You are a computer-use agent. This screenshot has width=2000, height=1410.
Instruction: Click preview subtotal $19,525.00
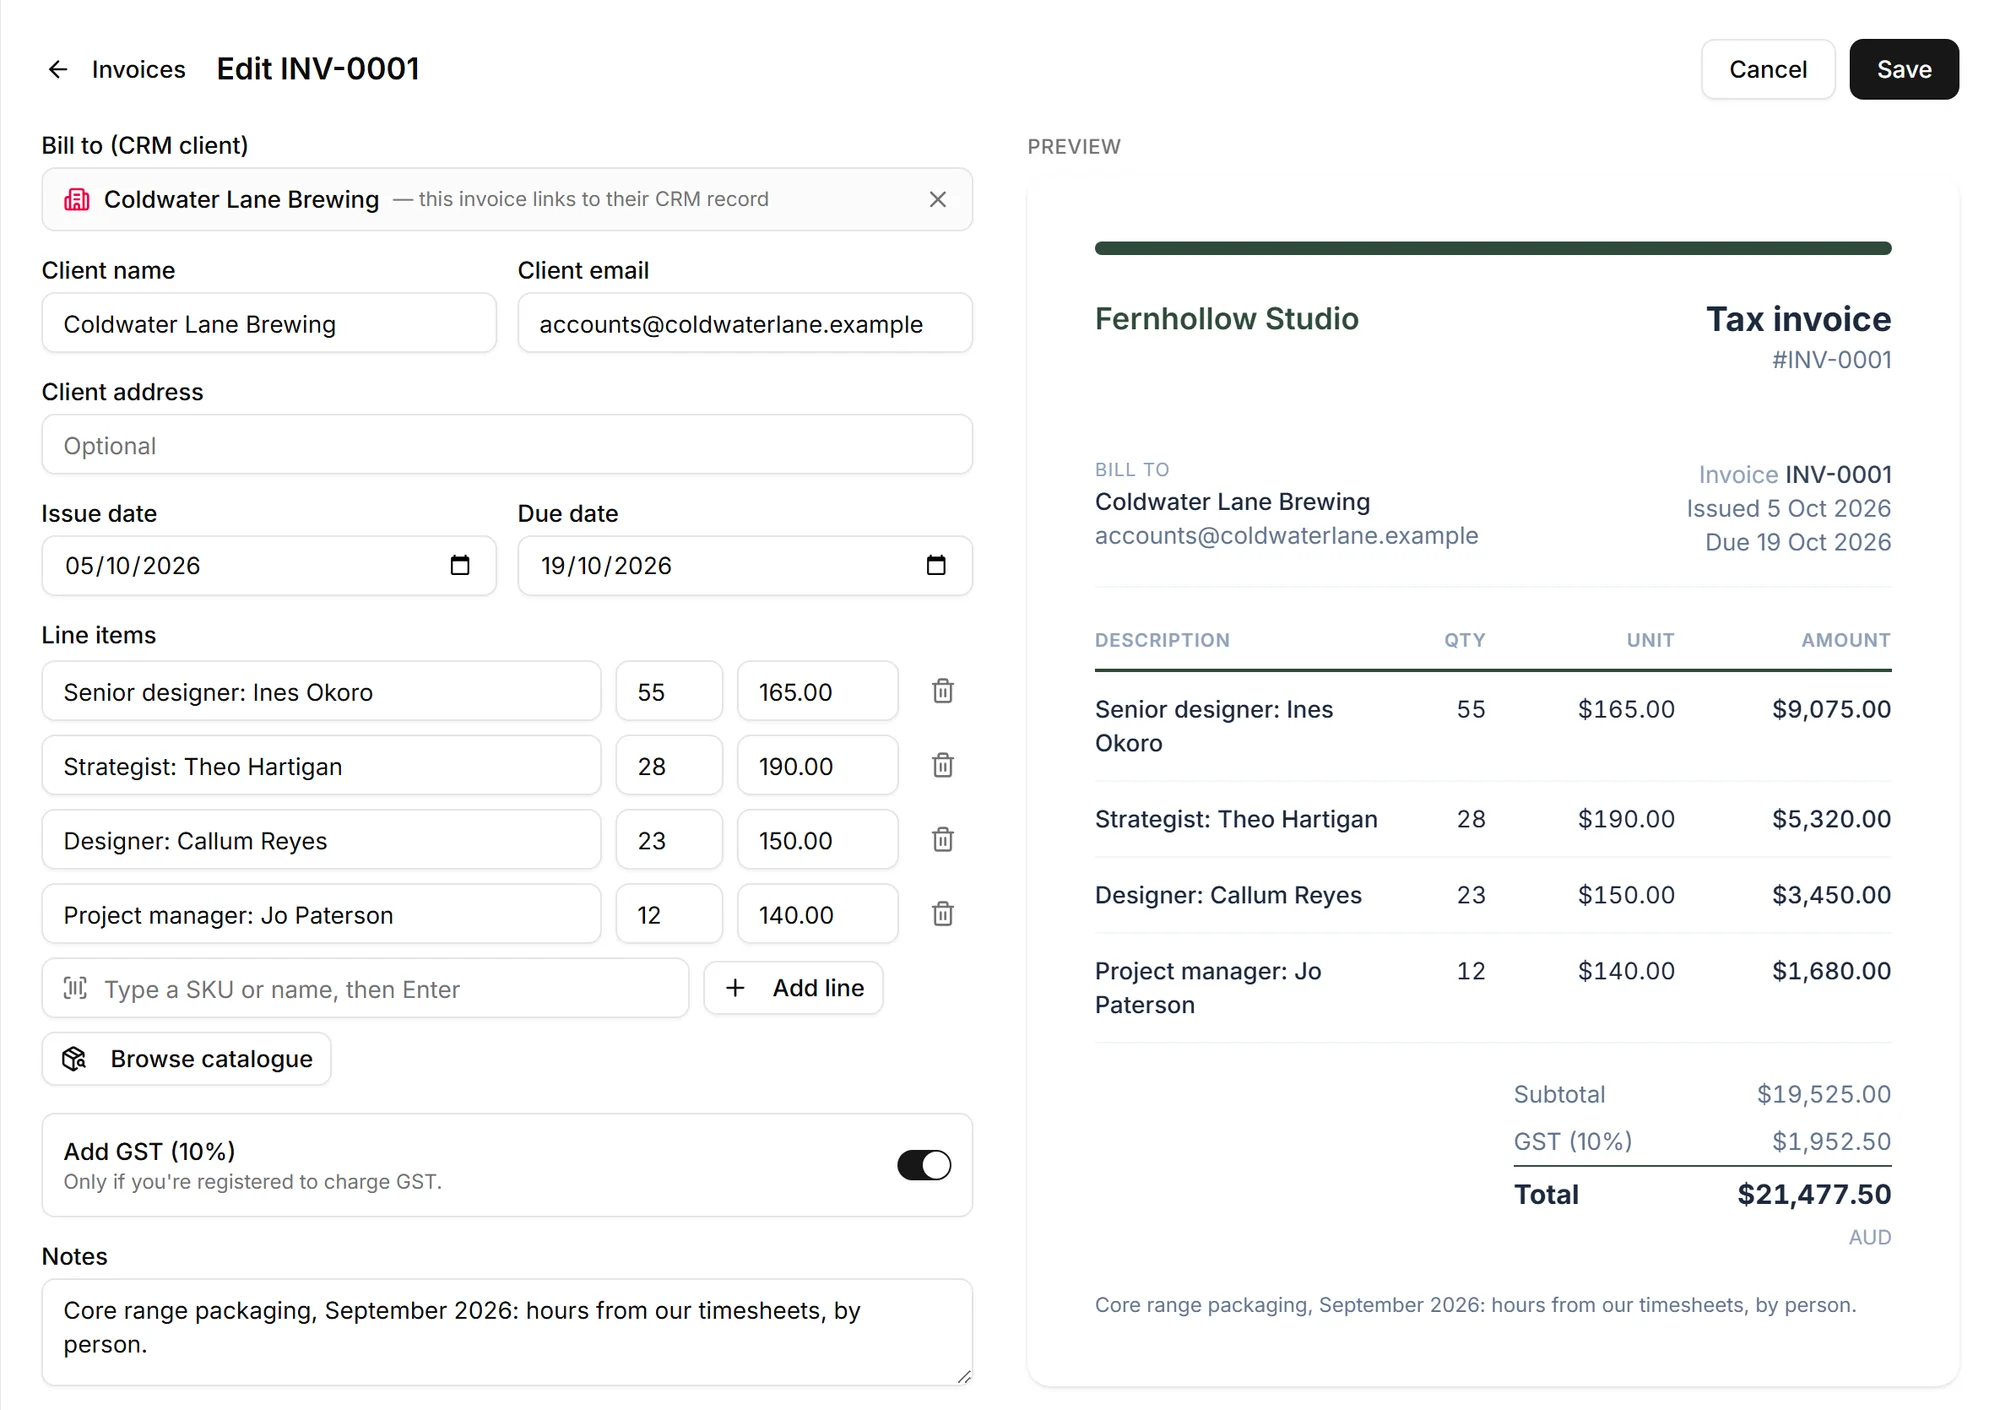tap(1824, 1094)
